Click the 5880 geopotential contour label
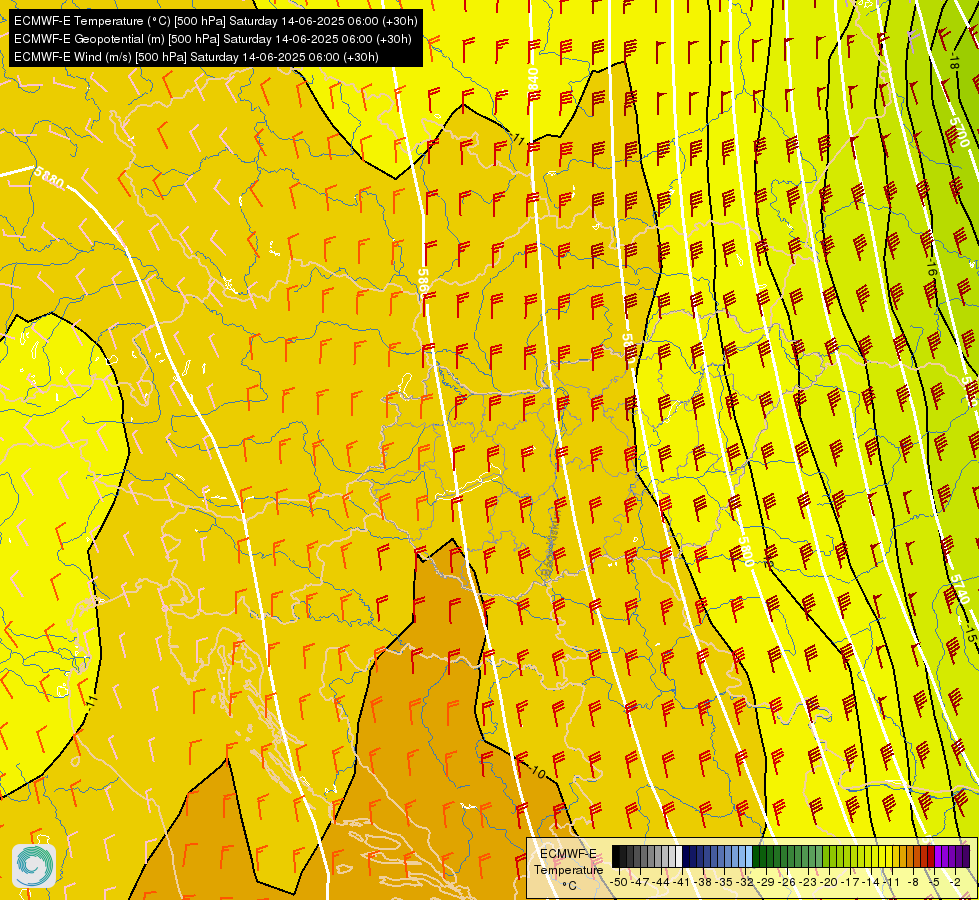Screen dimensions: 979x900 pyautogui.click(x=50, y=178)
